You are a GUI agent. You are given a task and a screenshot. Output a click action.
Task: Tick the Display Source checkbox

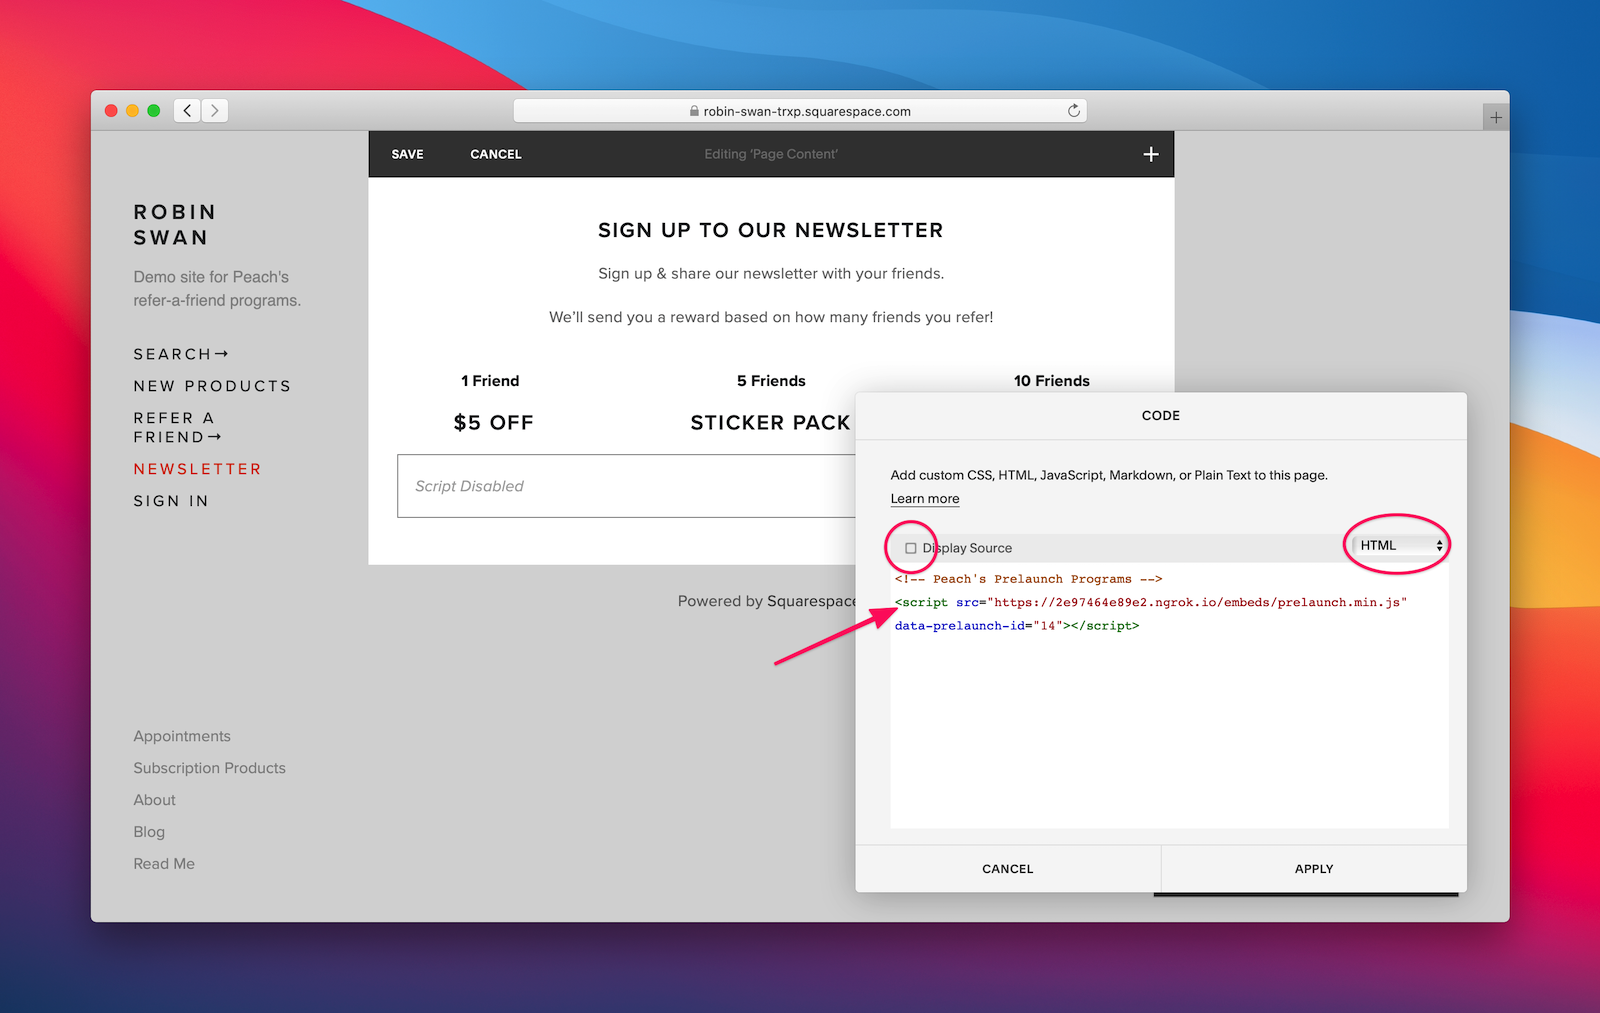click(x=911, y=548)
